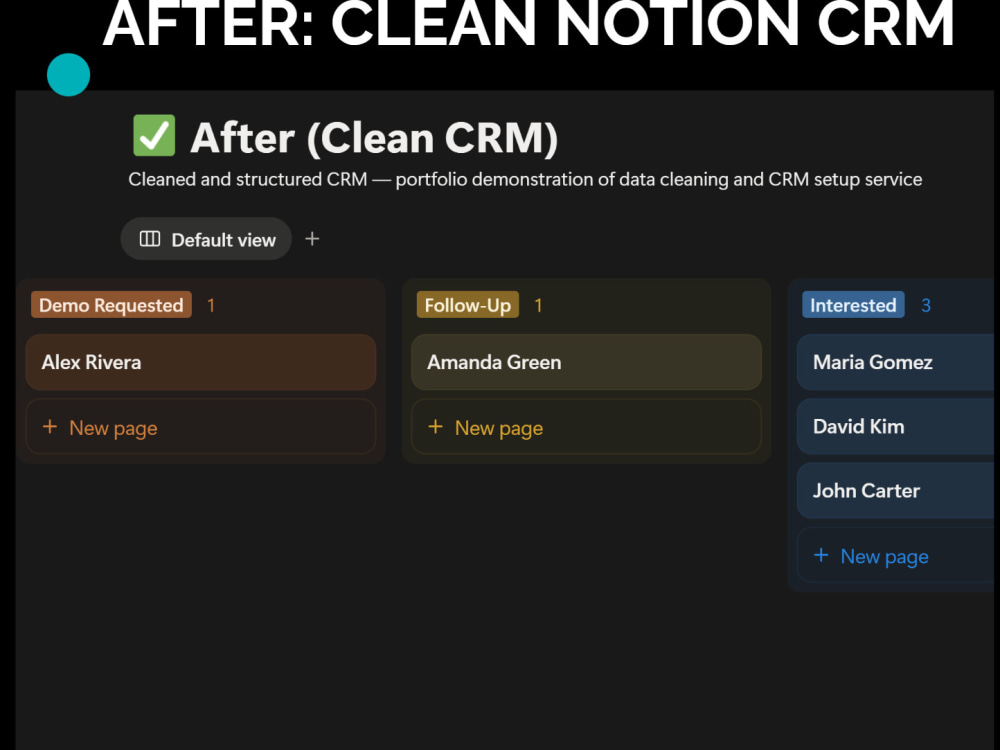
Task: Click the Interested status tag
Action: tap(853, 305)
